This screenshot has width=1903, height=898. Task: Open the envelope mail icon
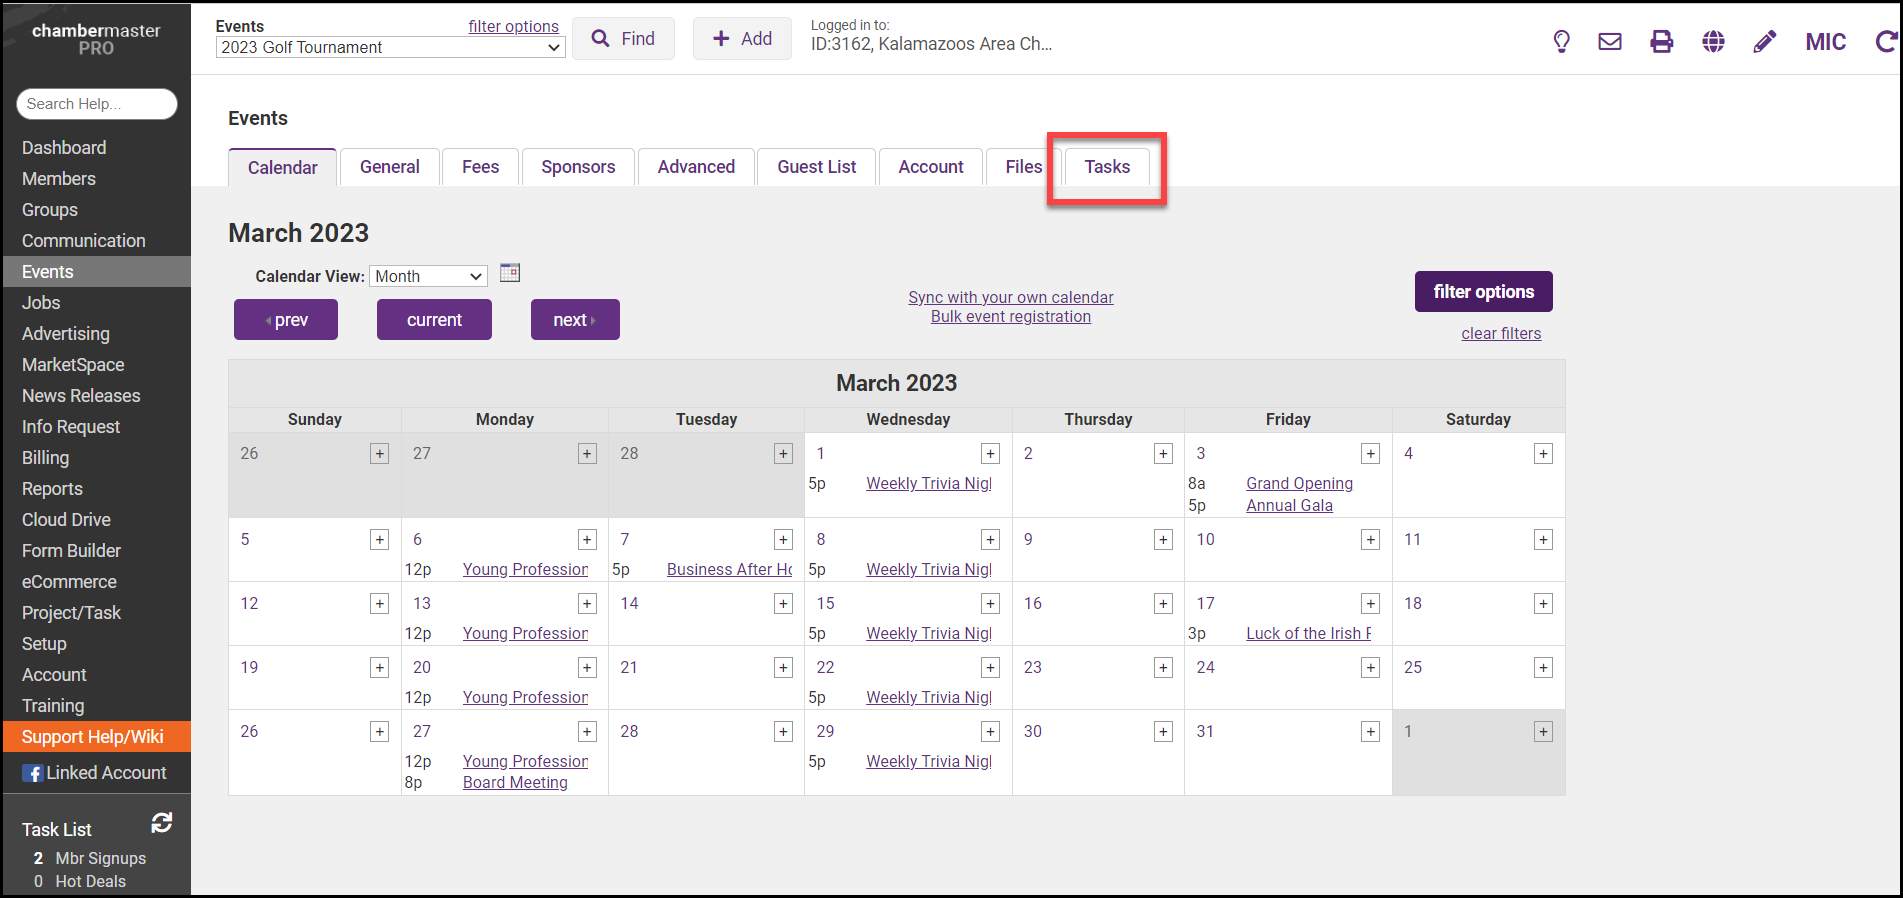[1610, 41]
